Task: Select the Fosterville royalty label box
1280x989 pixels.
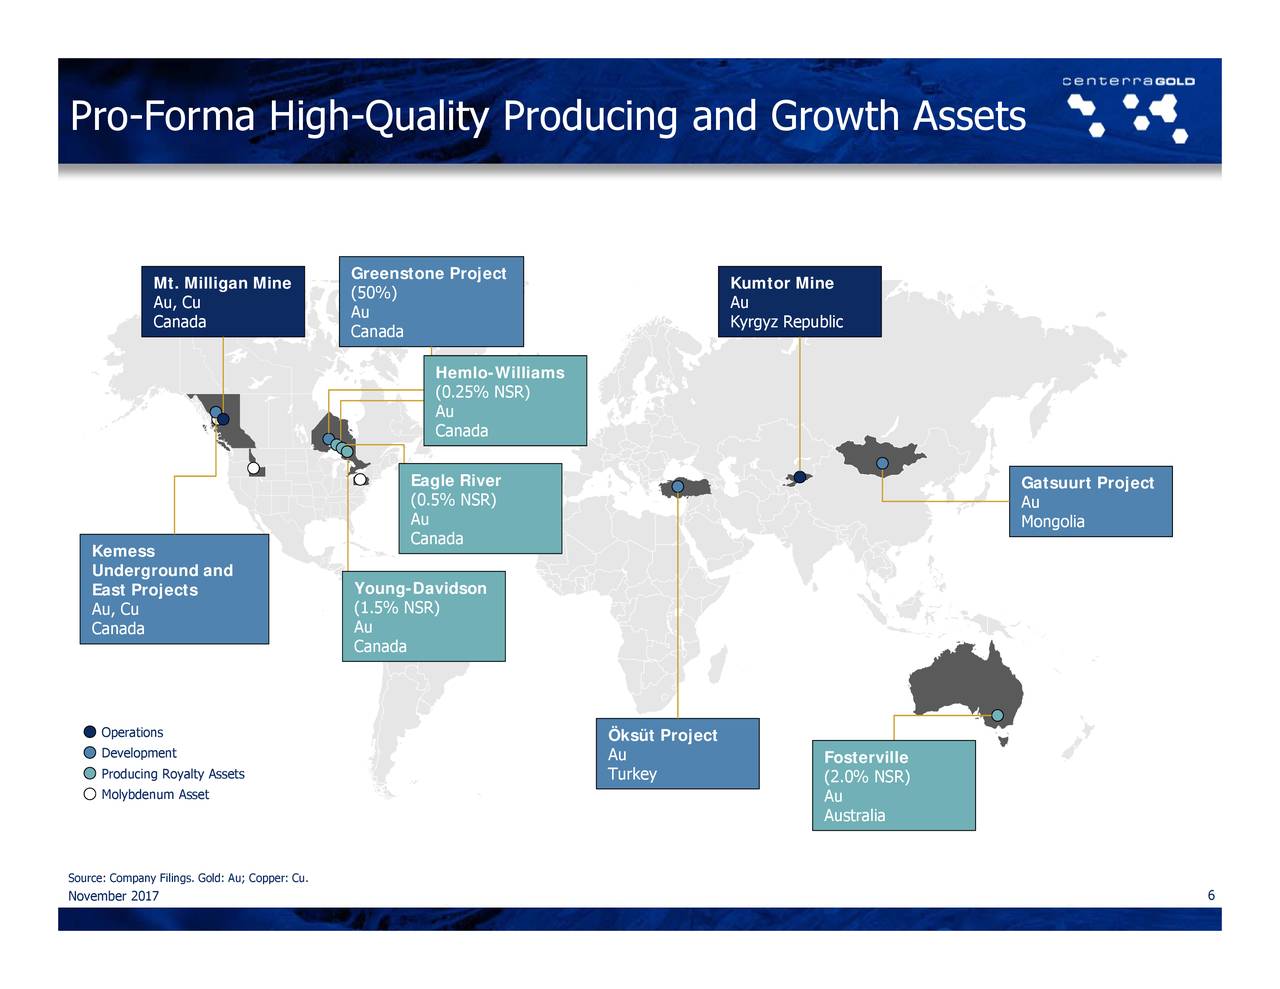Action: pos(893,786)
